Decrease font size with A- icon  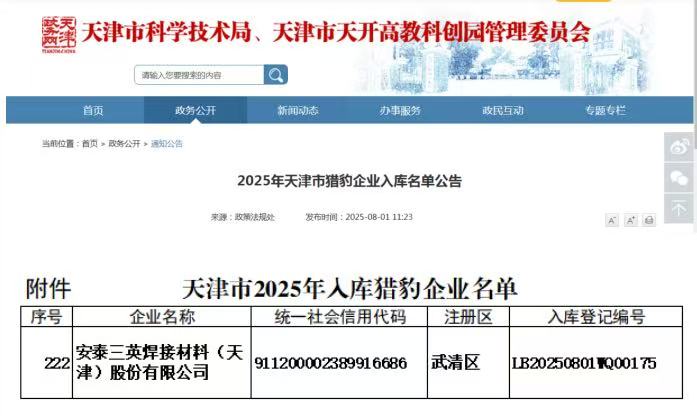click(x=612, y=220)
